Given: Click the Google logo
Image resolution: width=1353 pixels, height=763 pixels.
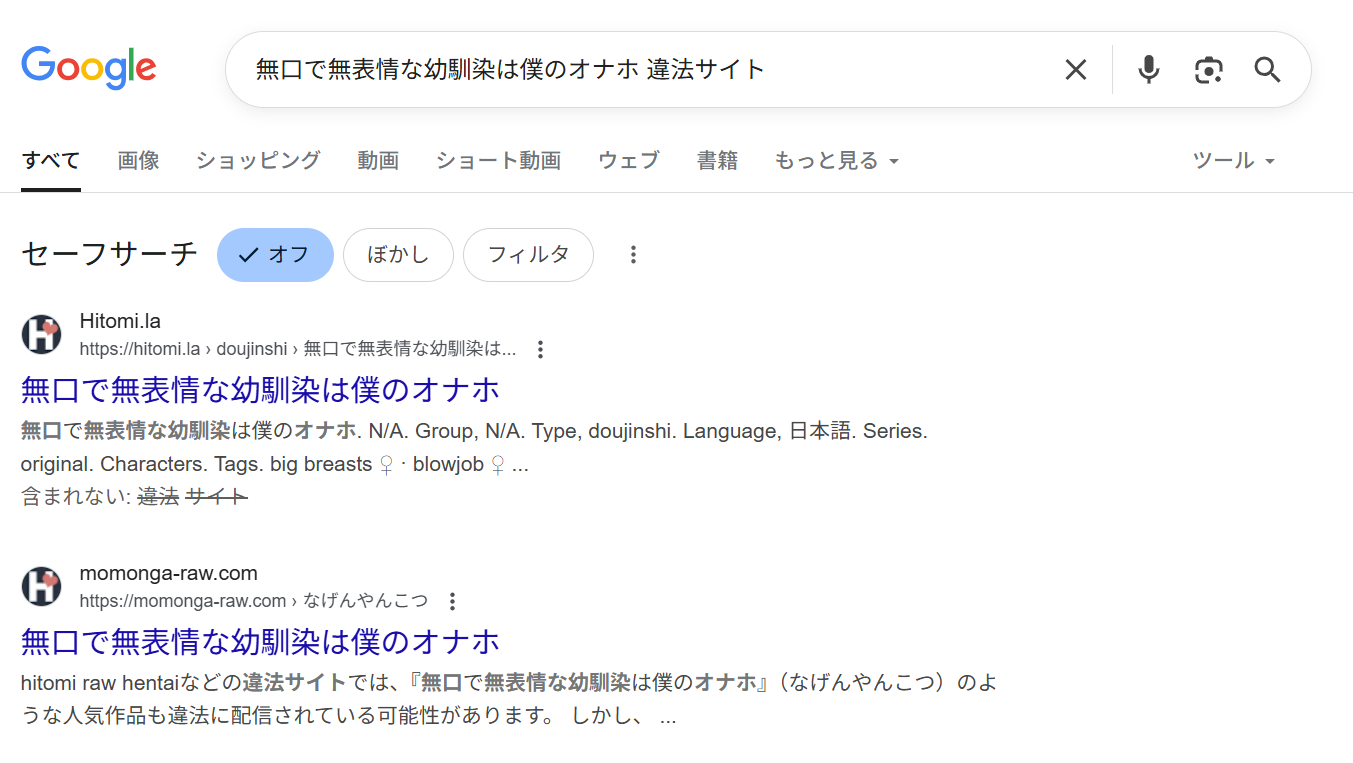Looking at the screenshot, I should tap(88, 67).
